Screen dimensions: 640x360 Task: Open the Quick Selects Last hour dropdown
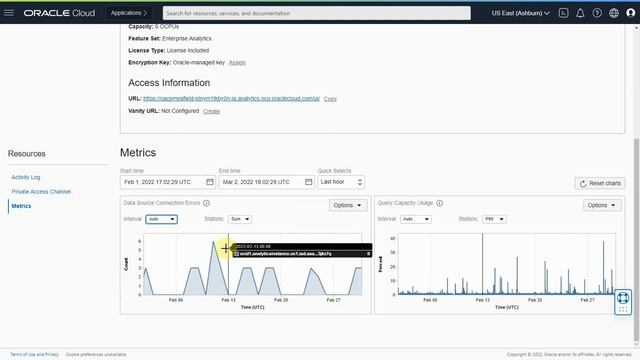(x=341, y=182)
